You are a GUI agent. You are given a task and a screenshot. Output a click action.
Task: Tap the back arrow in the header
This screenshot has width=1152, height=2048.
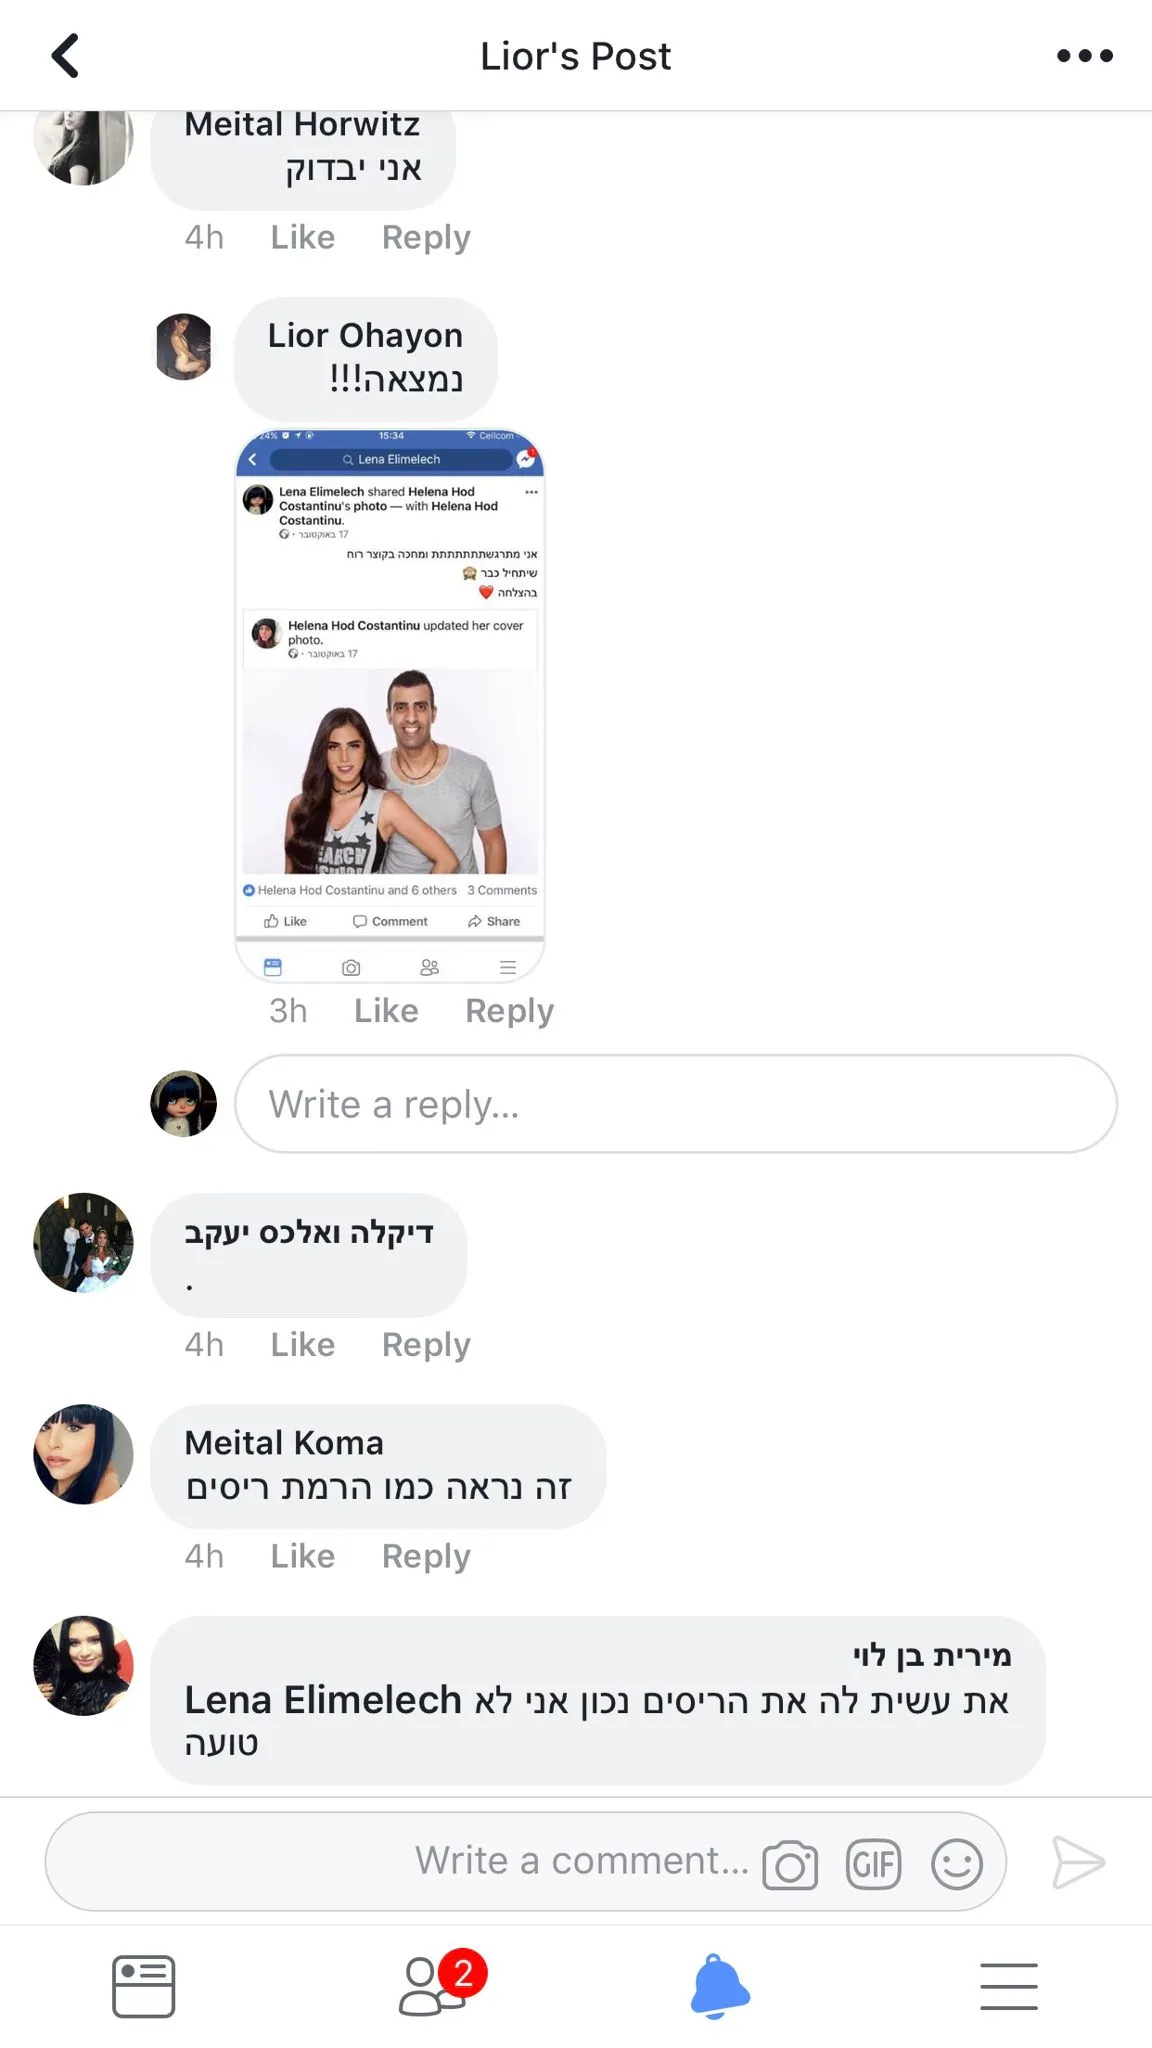(x=65, y=56)
